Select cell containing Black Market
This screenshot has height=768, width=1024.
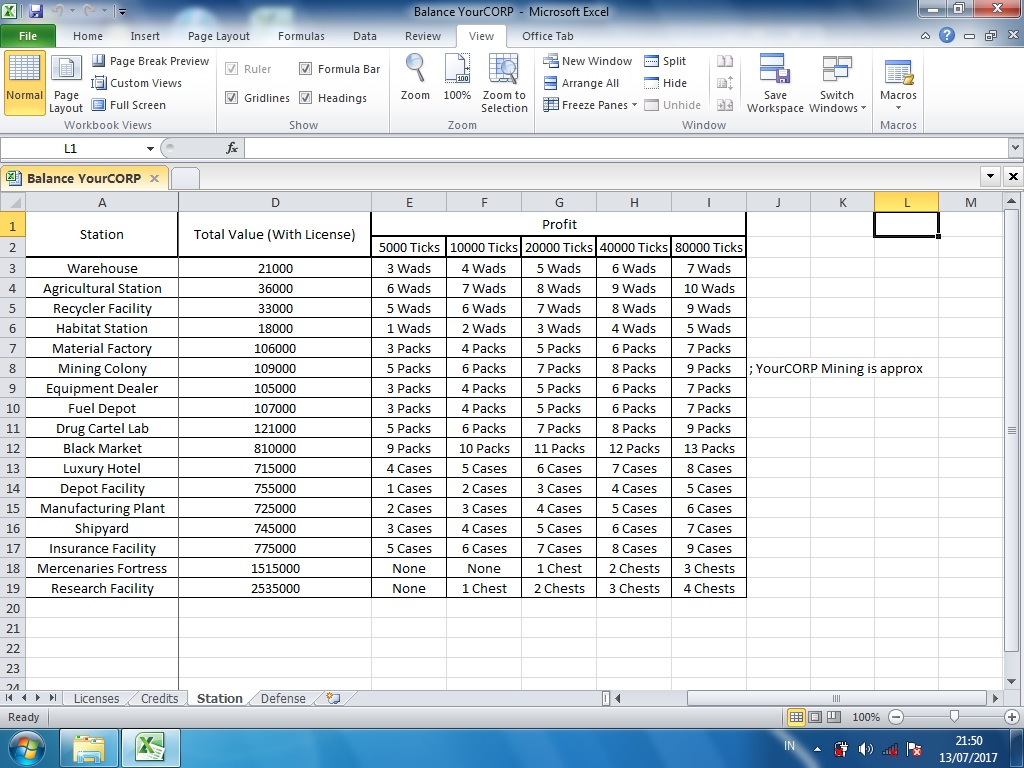[102, 448]
